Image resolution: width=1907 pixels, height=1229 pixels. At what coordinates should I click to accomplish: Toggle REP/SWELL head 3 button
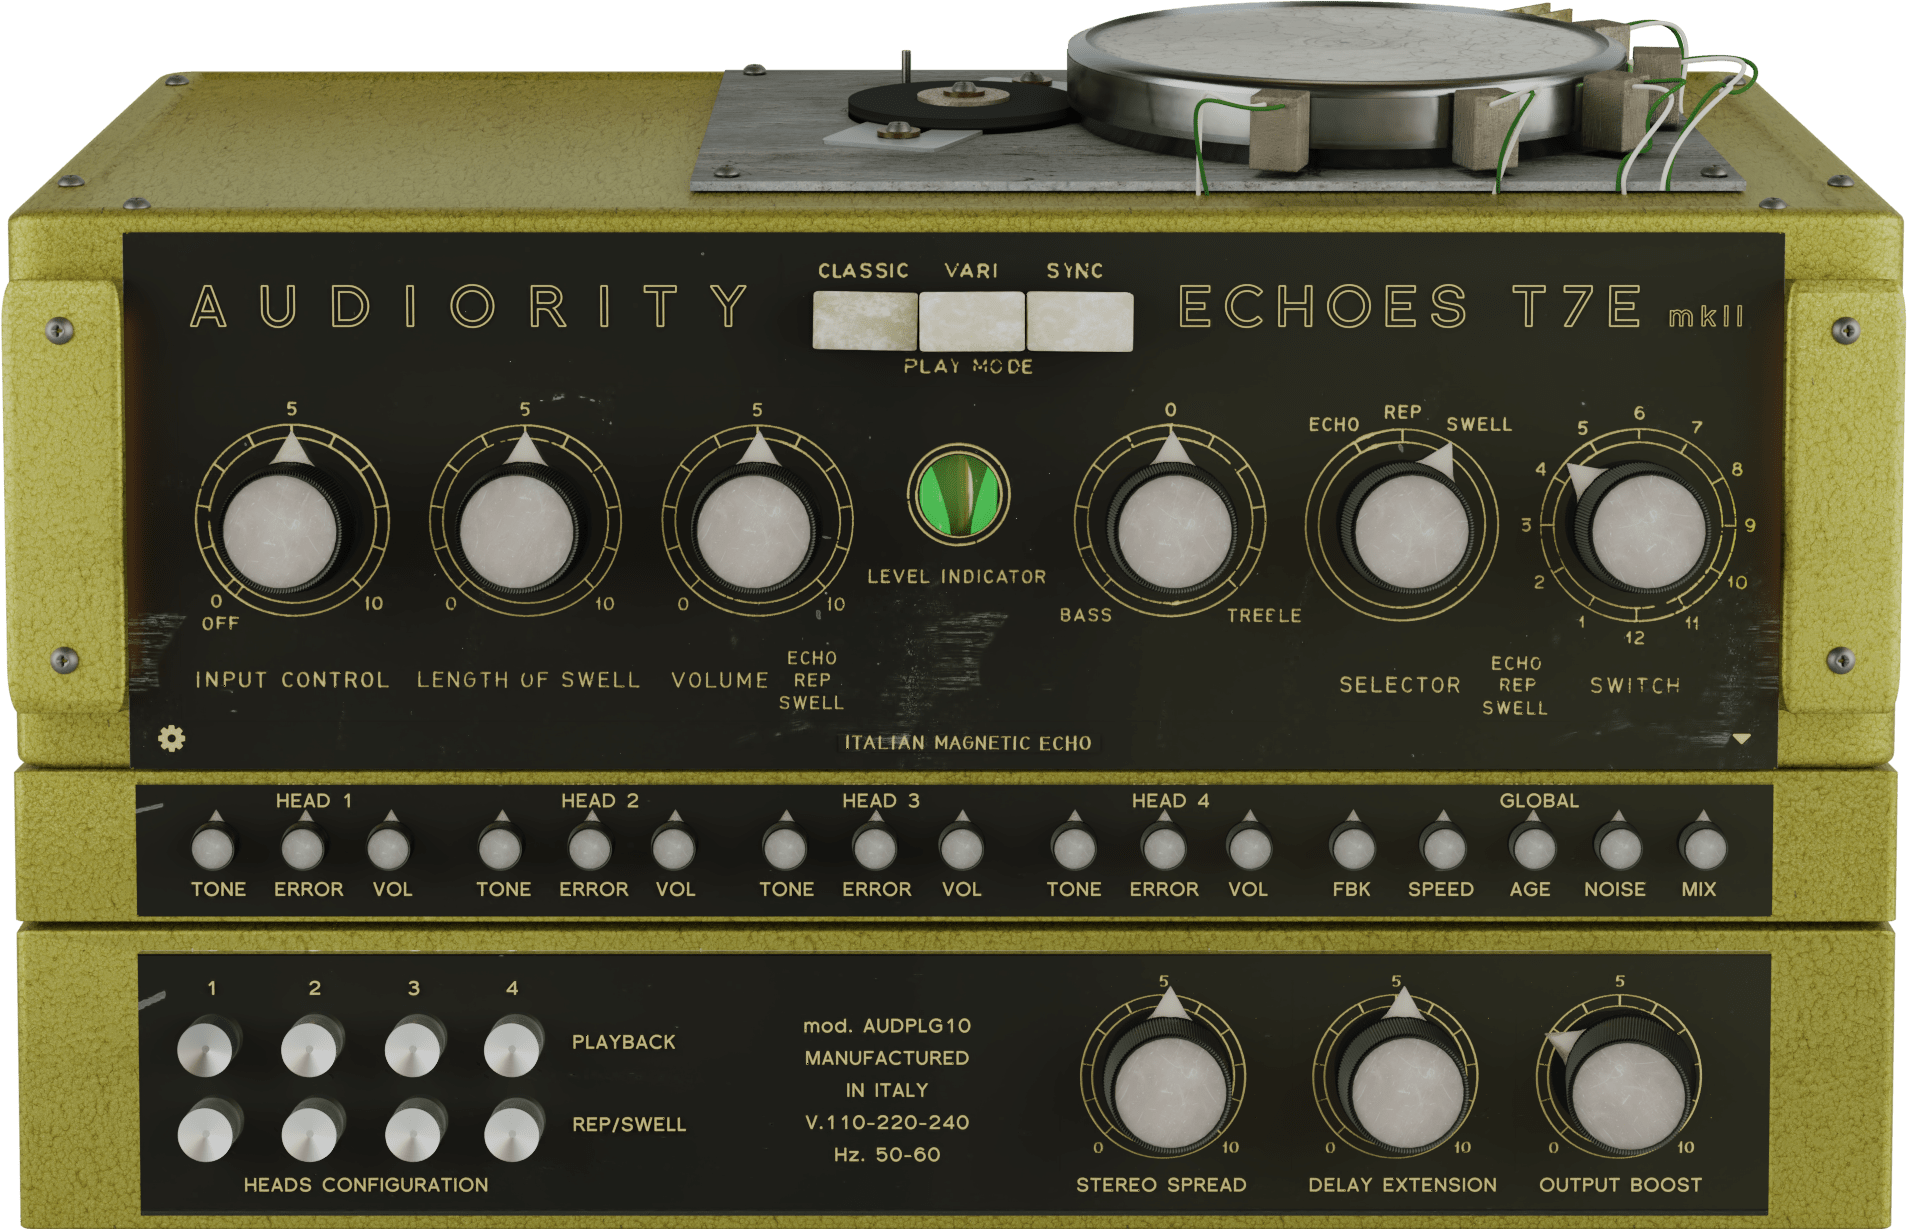[415, 1131]
